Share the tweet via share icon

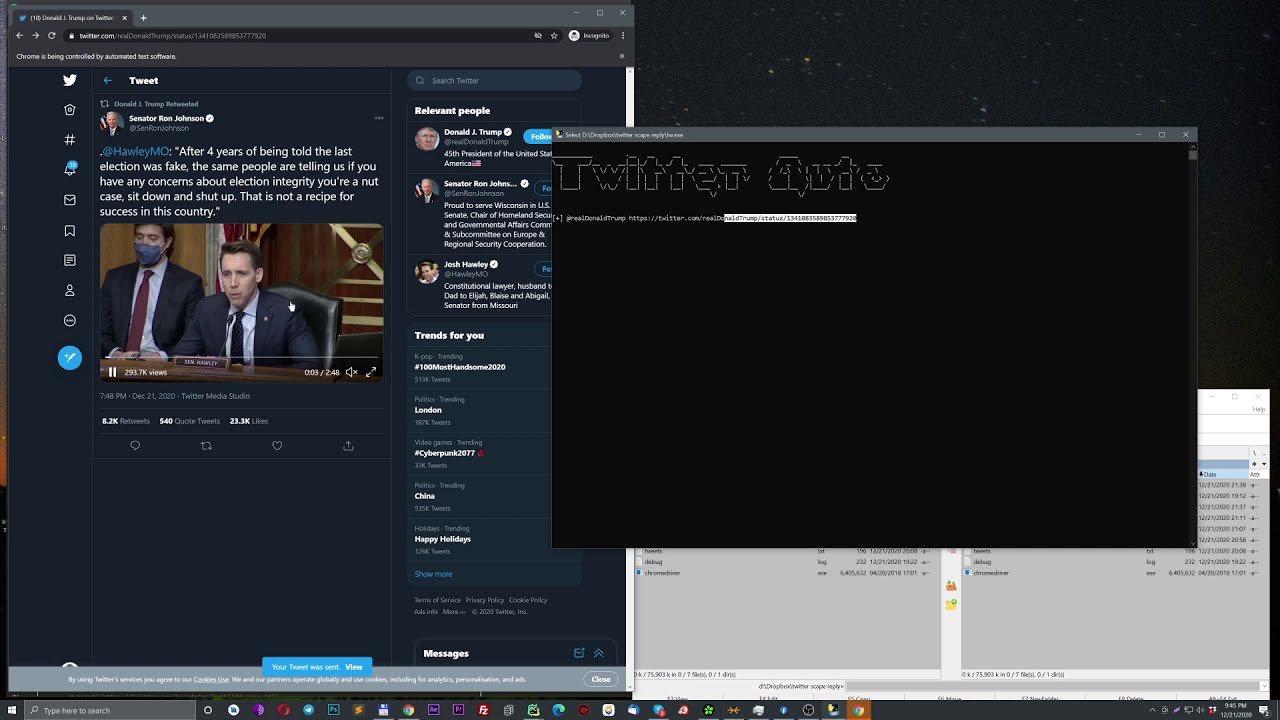348,446
